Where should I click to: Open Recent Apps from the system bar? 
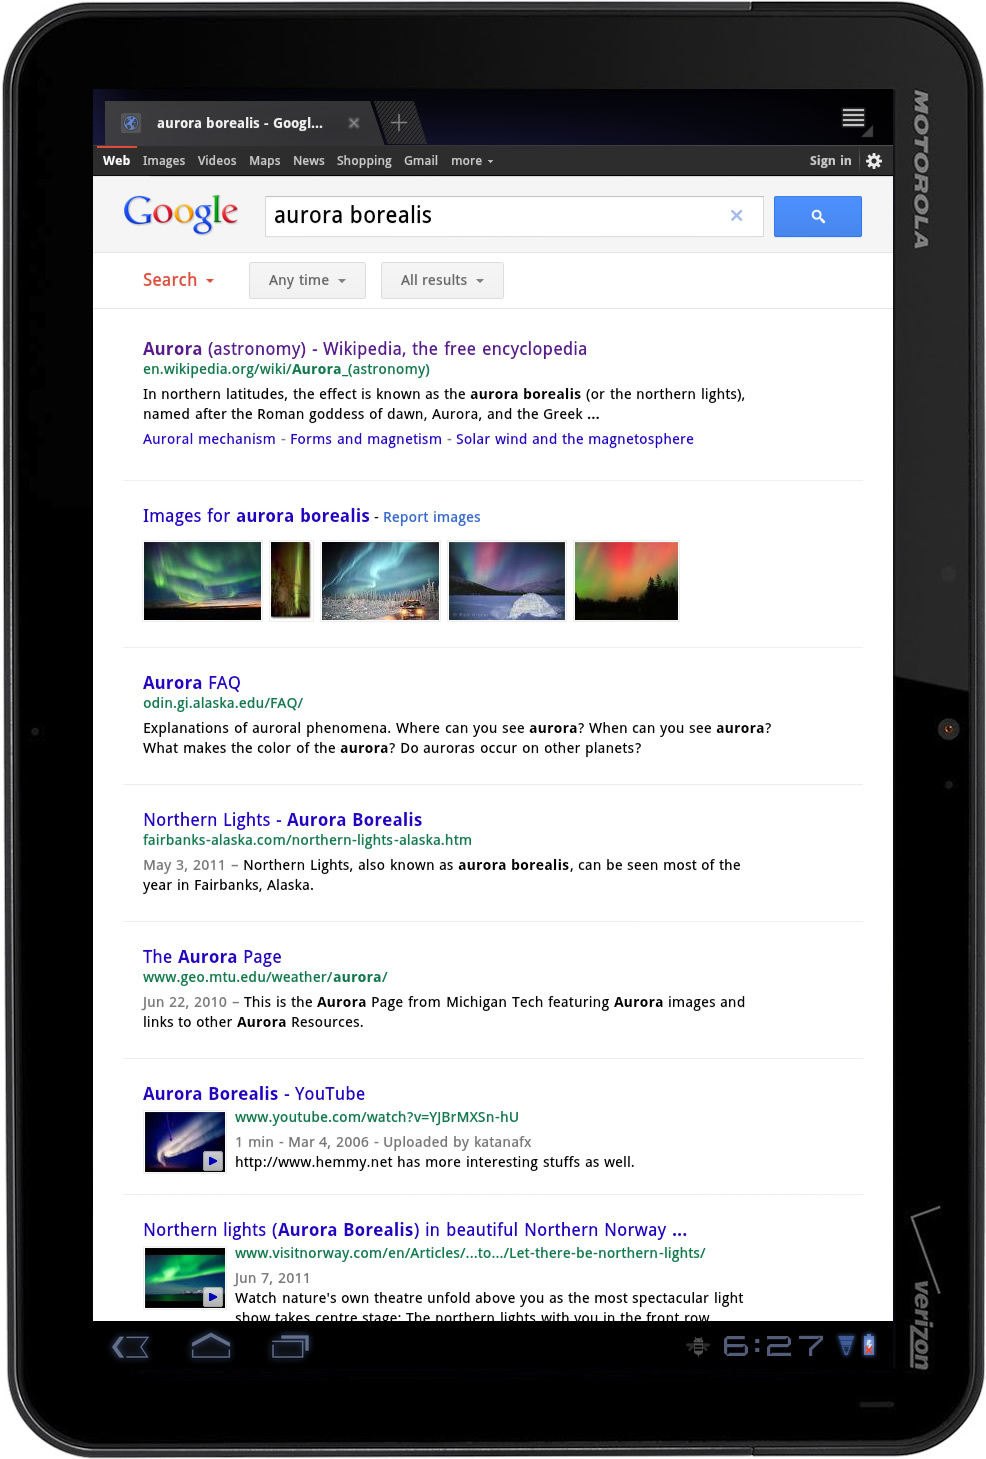pos(287,1347)
